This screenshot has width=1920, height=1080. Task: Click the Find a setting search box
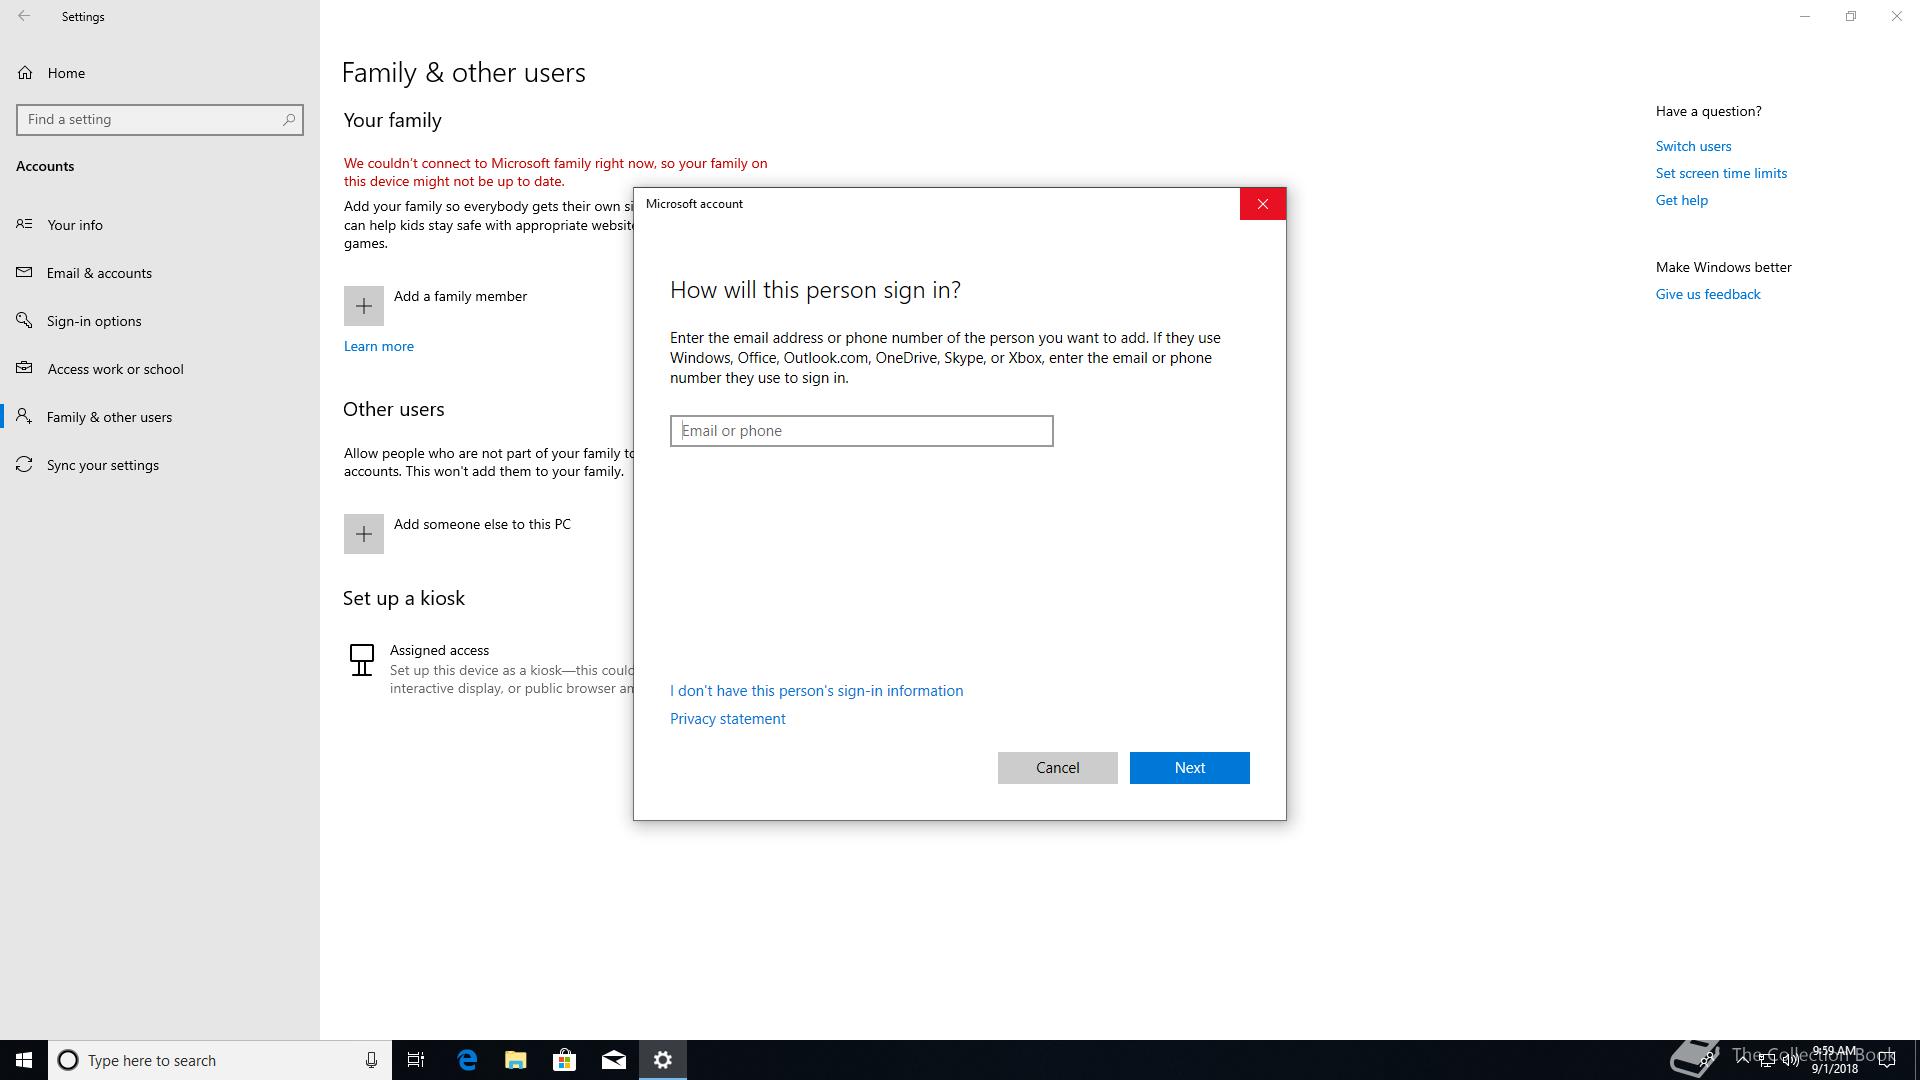click(x=160, y=119)
